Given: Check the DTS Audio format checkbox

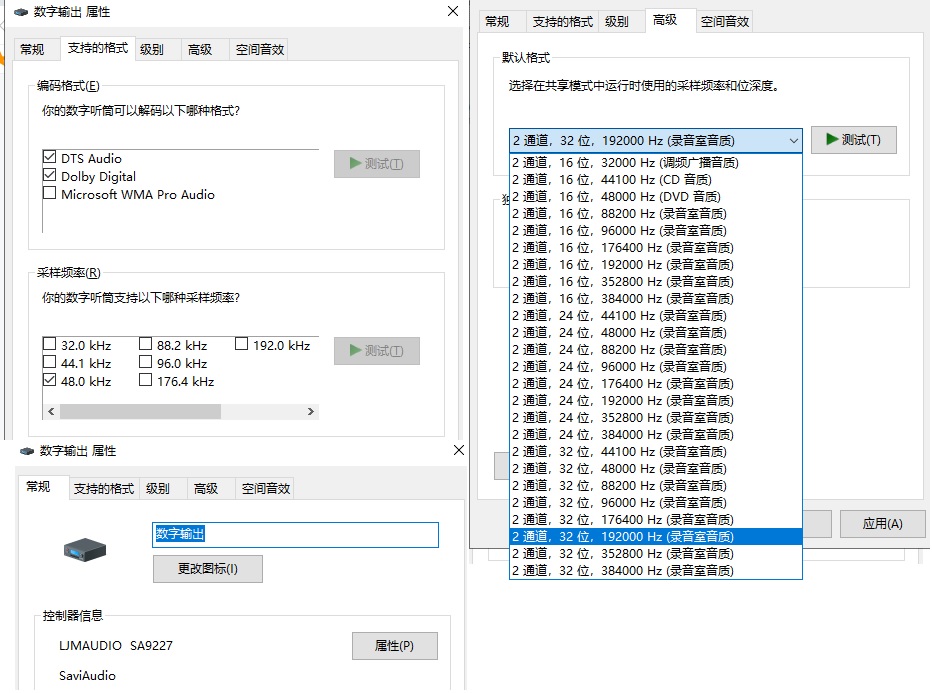Looking at the screenshot, I should tap(50, 158).
